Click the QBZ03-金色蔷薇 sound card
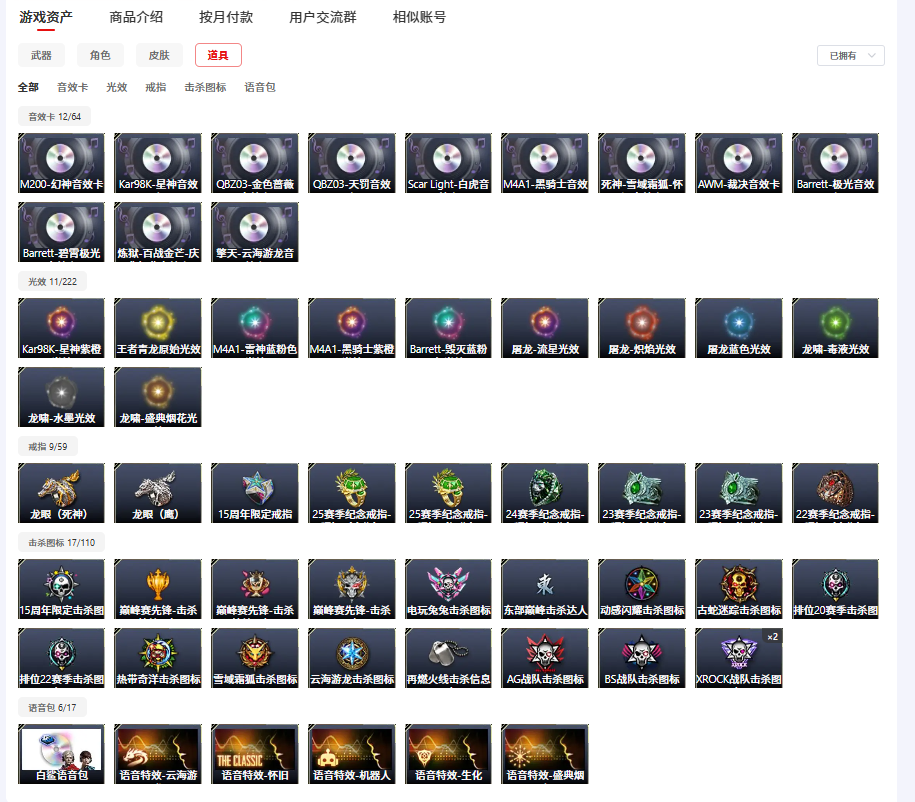Image resolution: width=915 pixels, height=802 pixels. click(255, 163)
